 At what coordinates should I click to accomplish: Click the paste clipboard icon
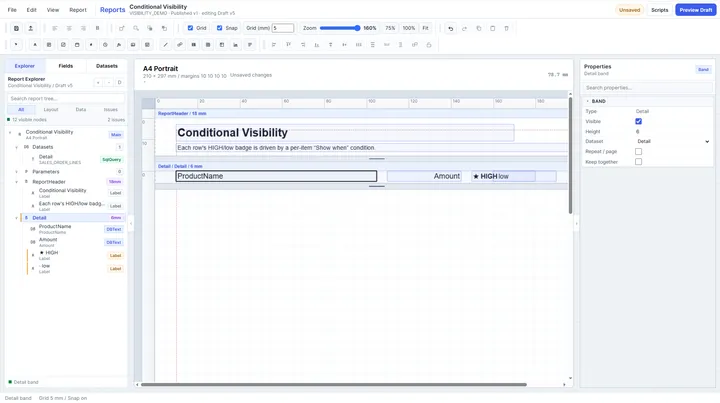pyautogui.click(x=492, y=28)
